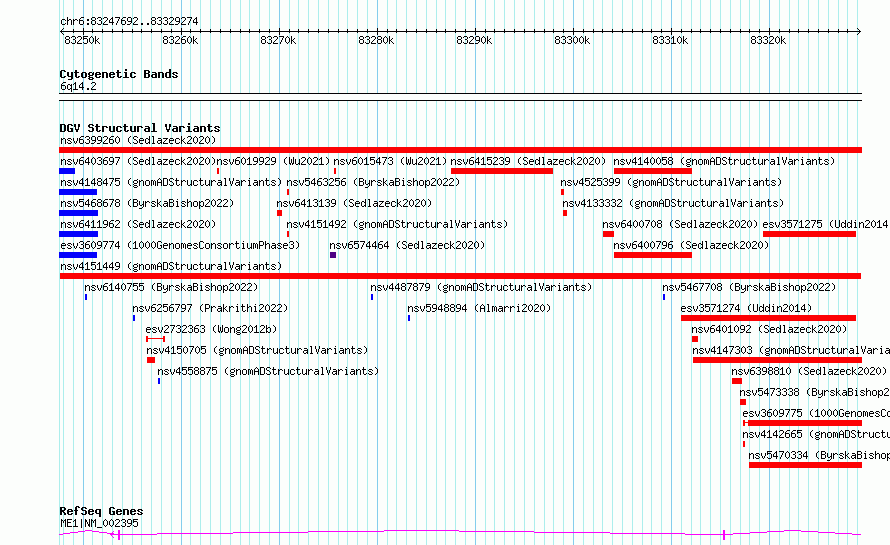The image size is (890, 545).
Task: Click nsv6256797 (Prakrithi2022) variant
Action: (210, 308)
